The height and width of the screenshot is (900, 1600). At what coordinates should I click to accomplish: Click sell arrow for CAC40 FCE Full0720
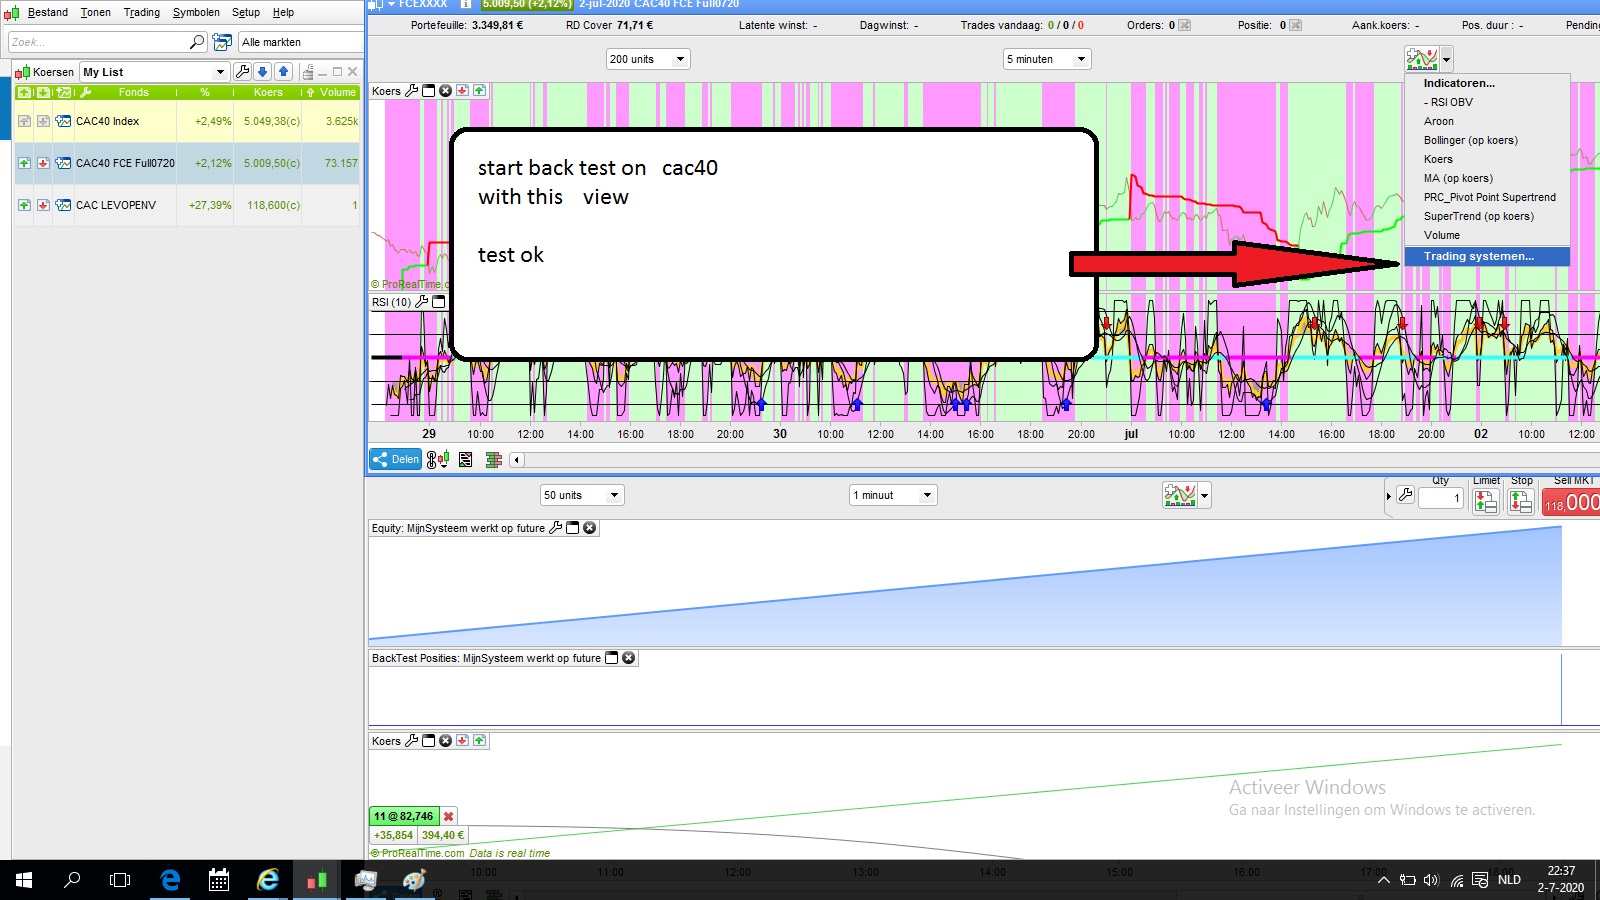[43, 163]
